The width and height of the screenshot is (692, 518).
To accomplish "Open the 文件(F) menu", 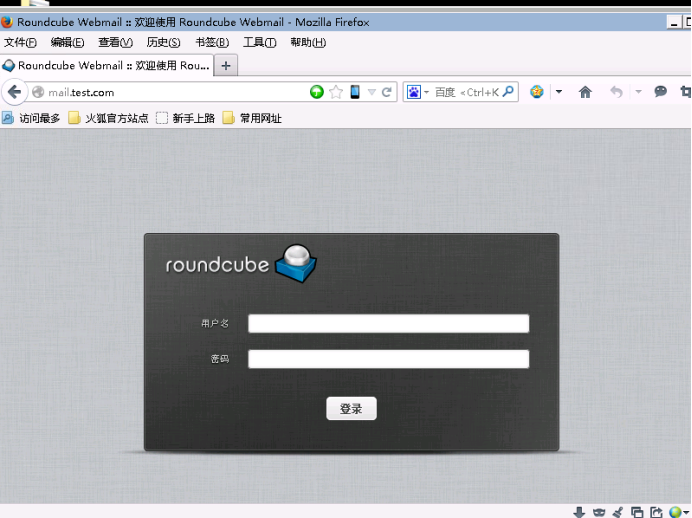I will coord(20,42).
